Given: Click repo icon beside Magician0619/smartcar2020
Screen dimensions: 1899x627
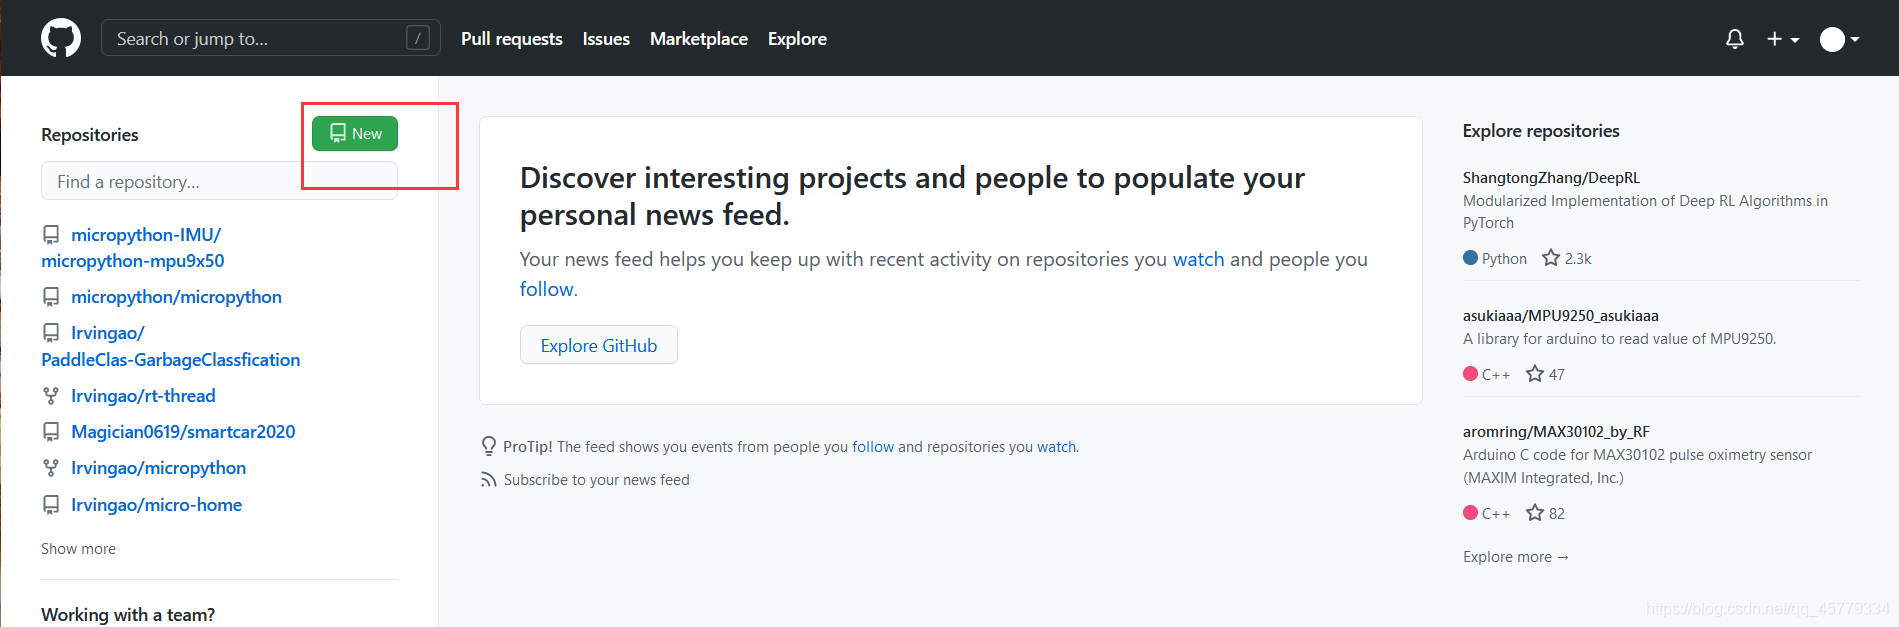Looking at the screenshot, I should click(51, 432).
